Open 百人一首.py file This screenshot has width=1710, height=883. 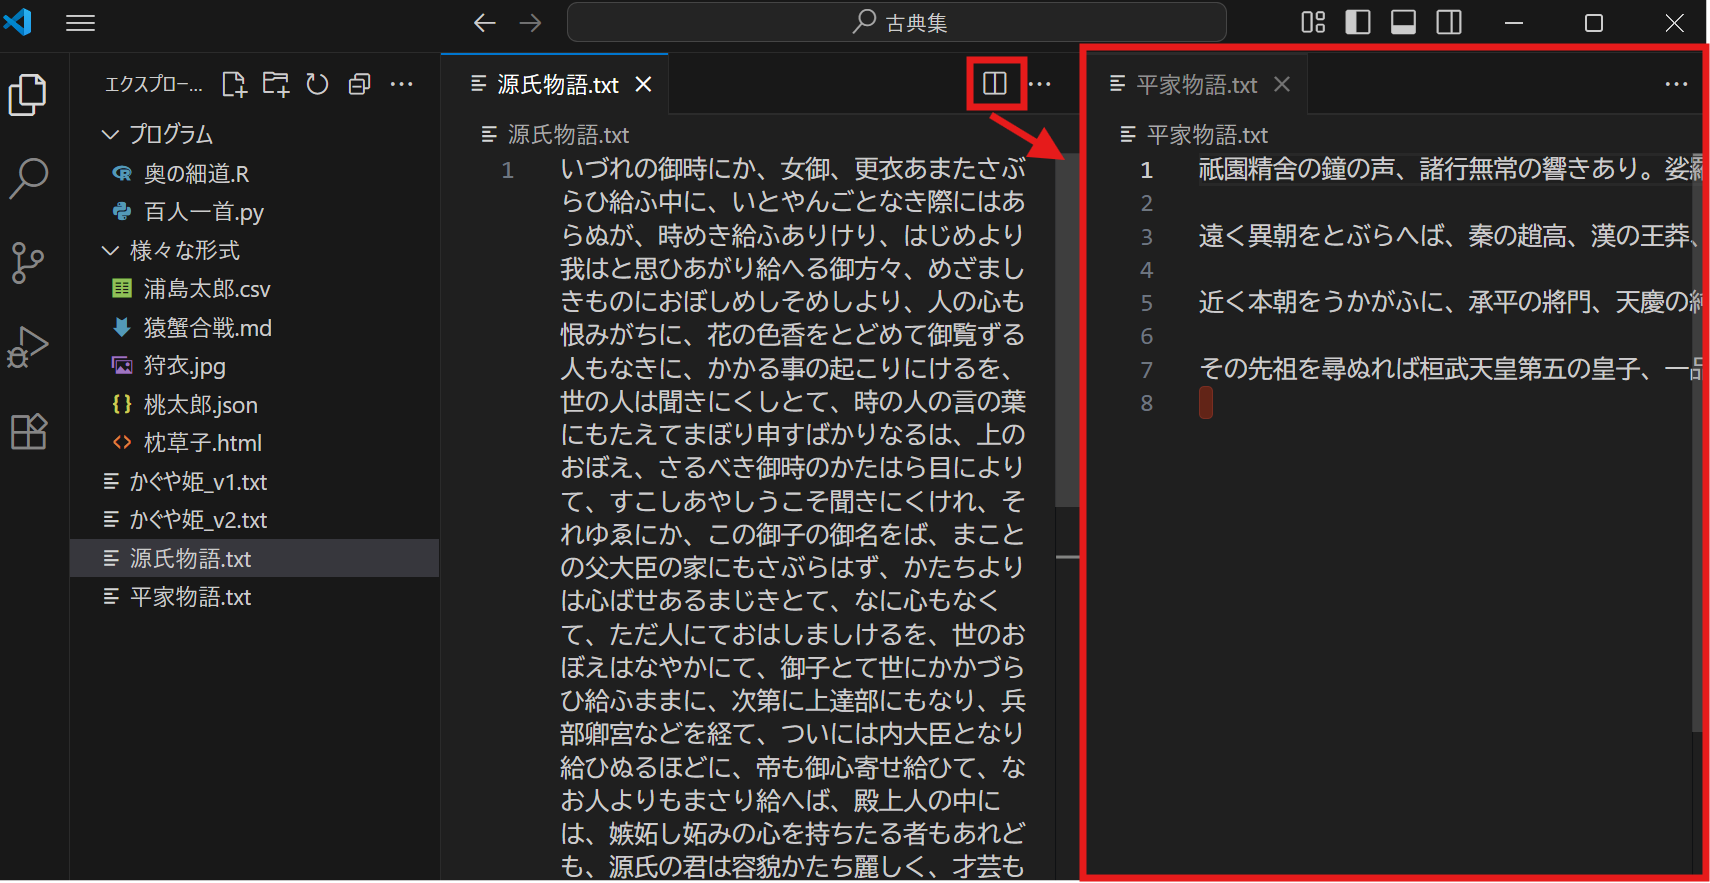point(255,212)
